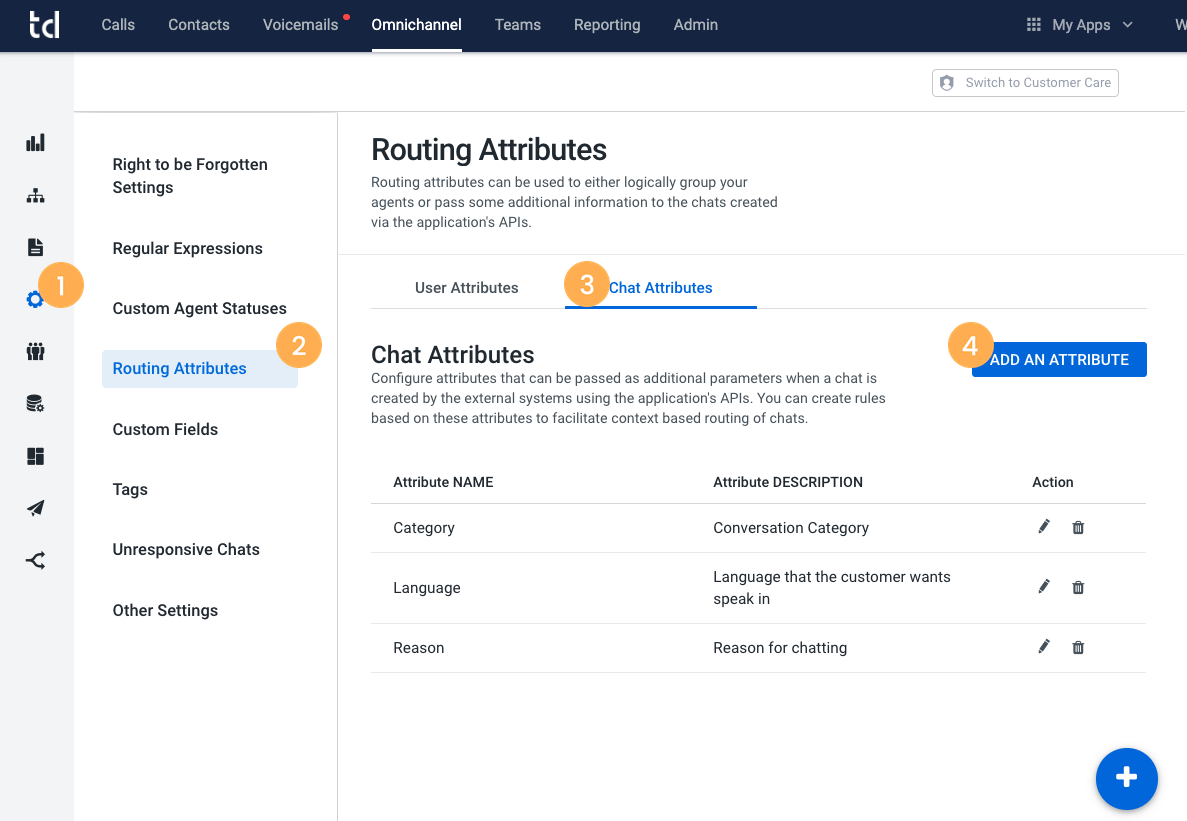
Task: Open the settings gear sidebar icon
Action: pos(35,300)
